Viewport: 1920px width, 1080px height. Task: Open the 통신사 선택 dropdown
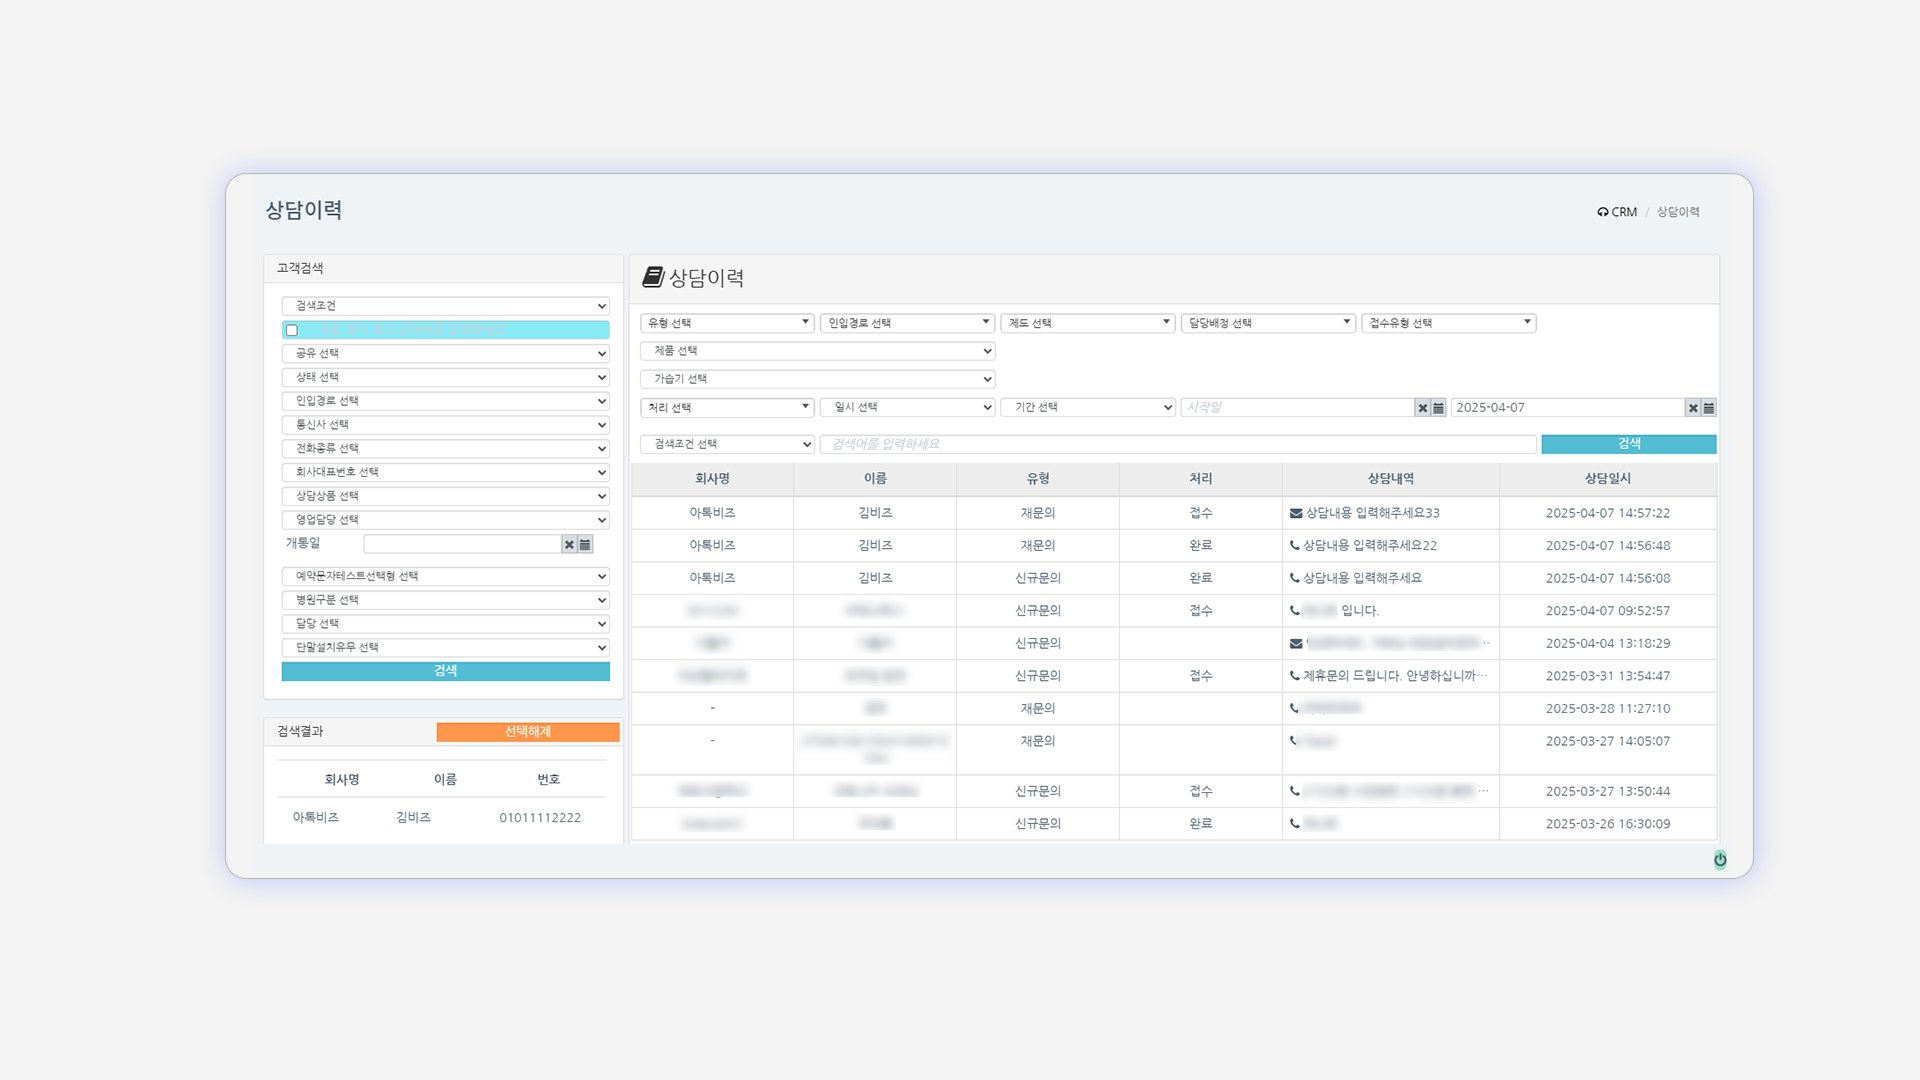(445, 425)
